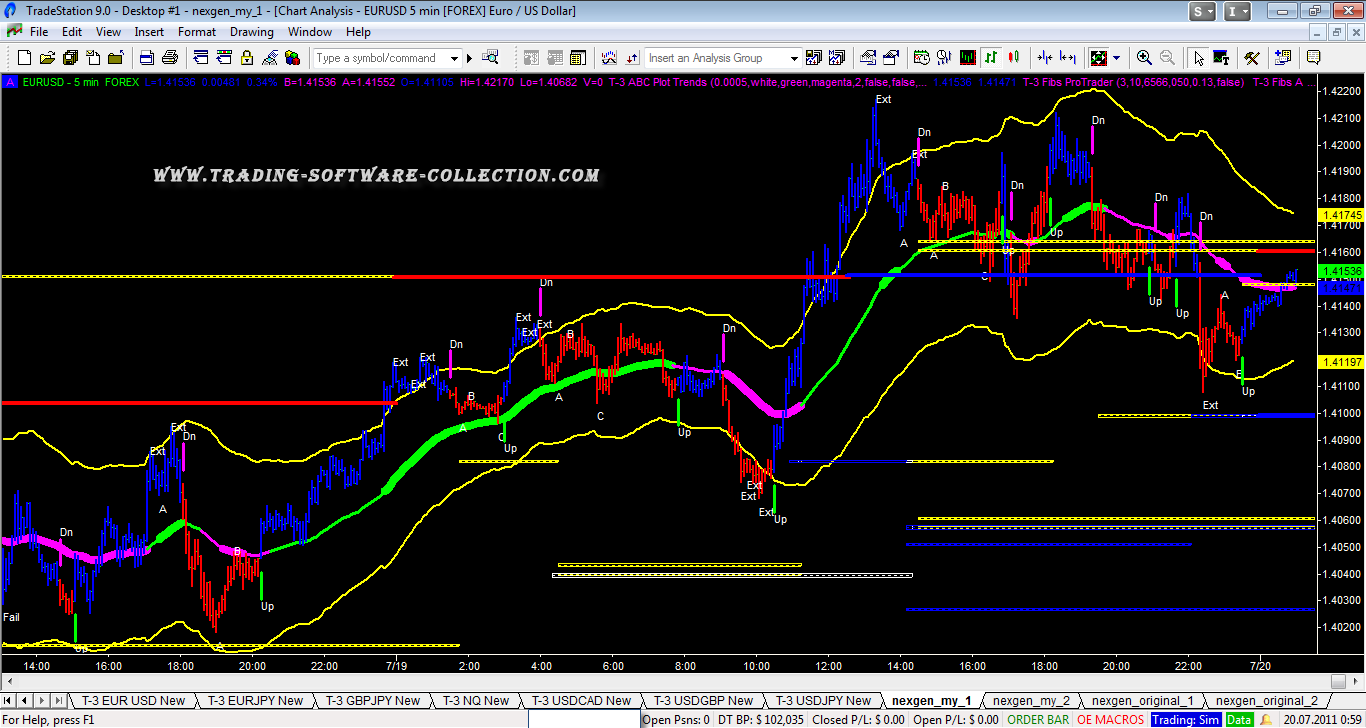Switch to the T-3 USDCAD New tab

(581, 701)
